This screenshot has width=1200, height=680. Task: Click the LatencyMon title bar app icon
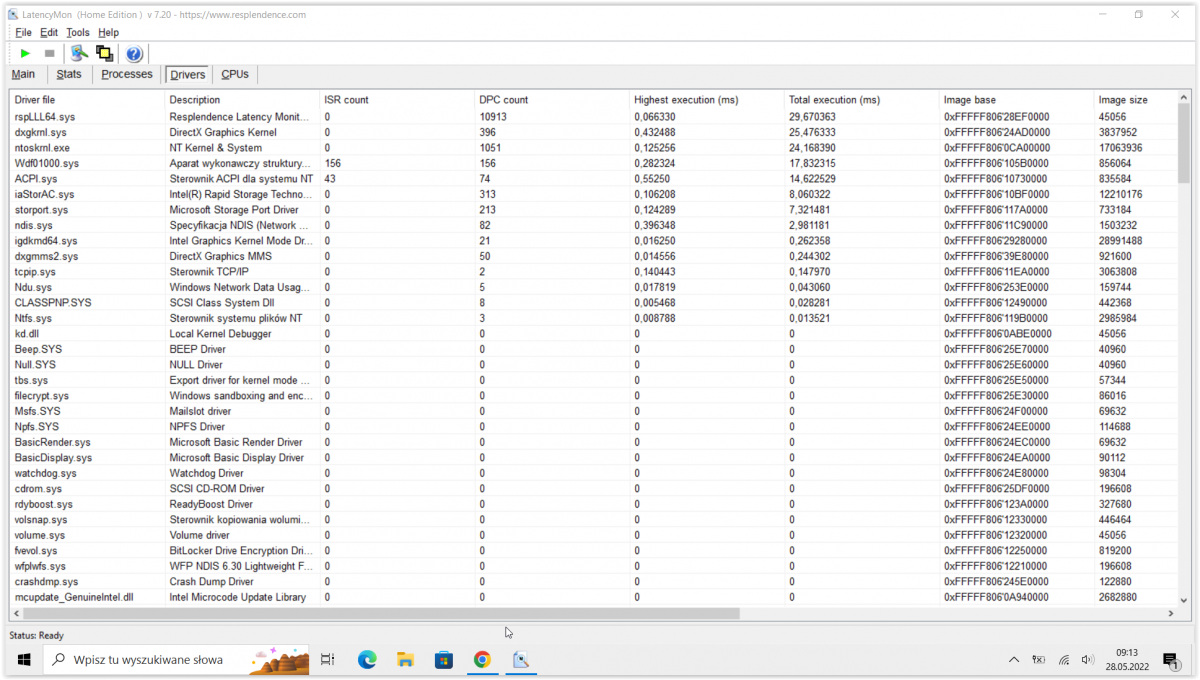point(13,15)
